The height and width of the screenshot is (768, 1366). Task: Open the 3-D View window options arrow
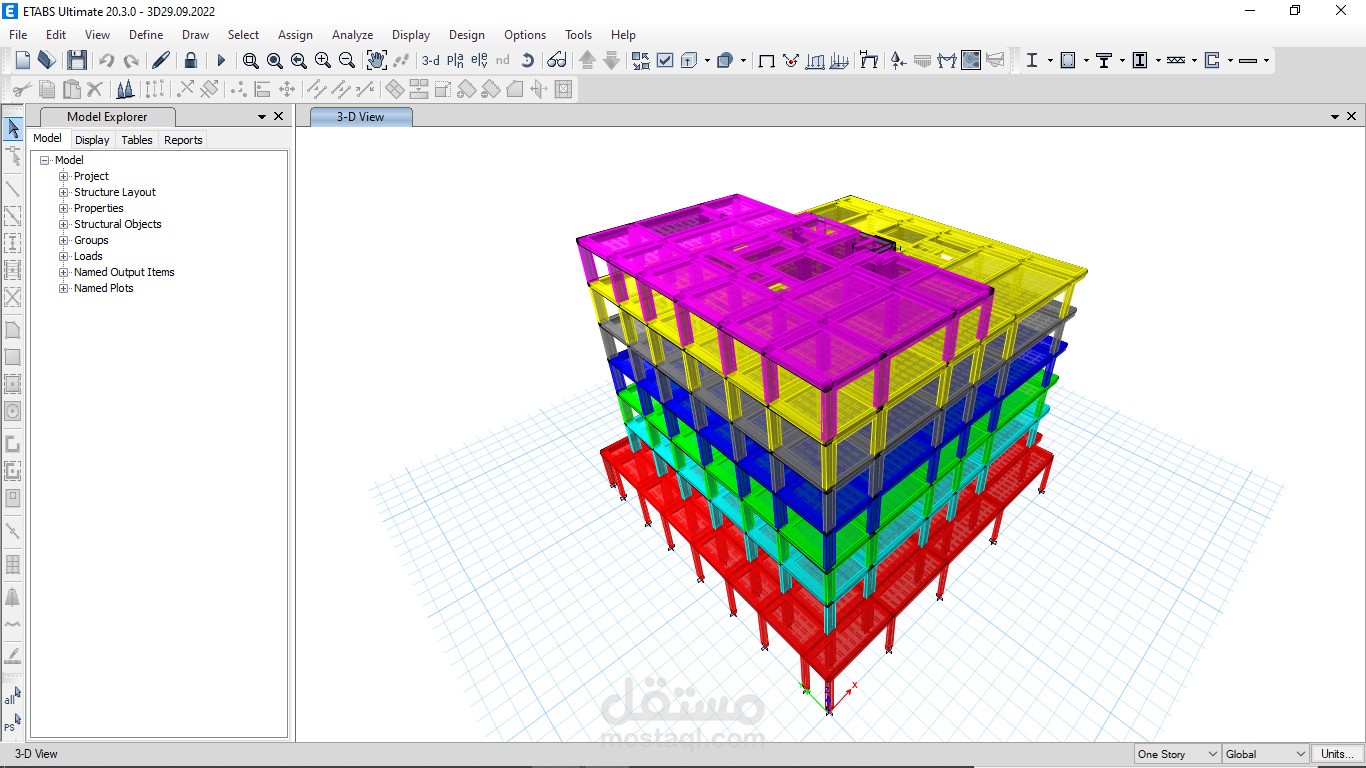click(x=1335, y=117)
